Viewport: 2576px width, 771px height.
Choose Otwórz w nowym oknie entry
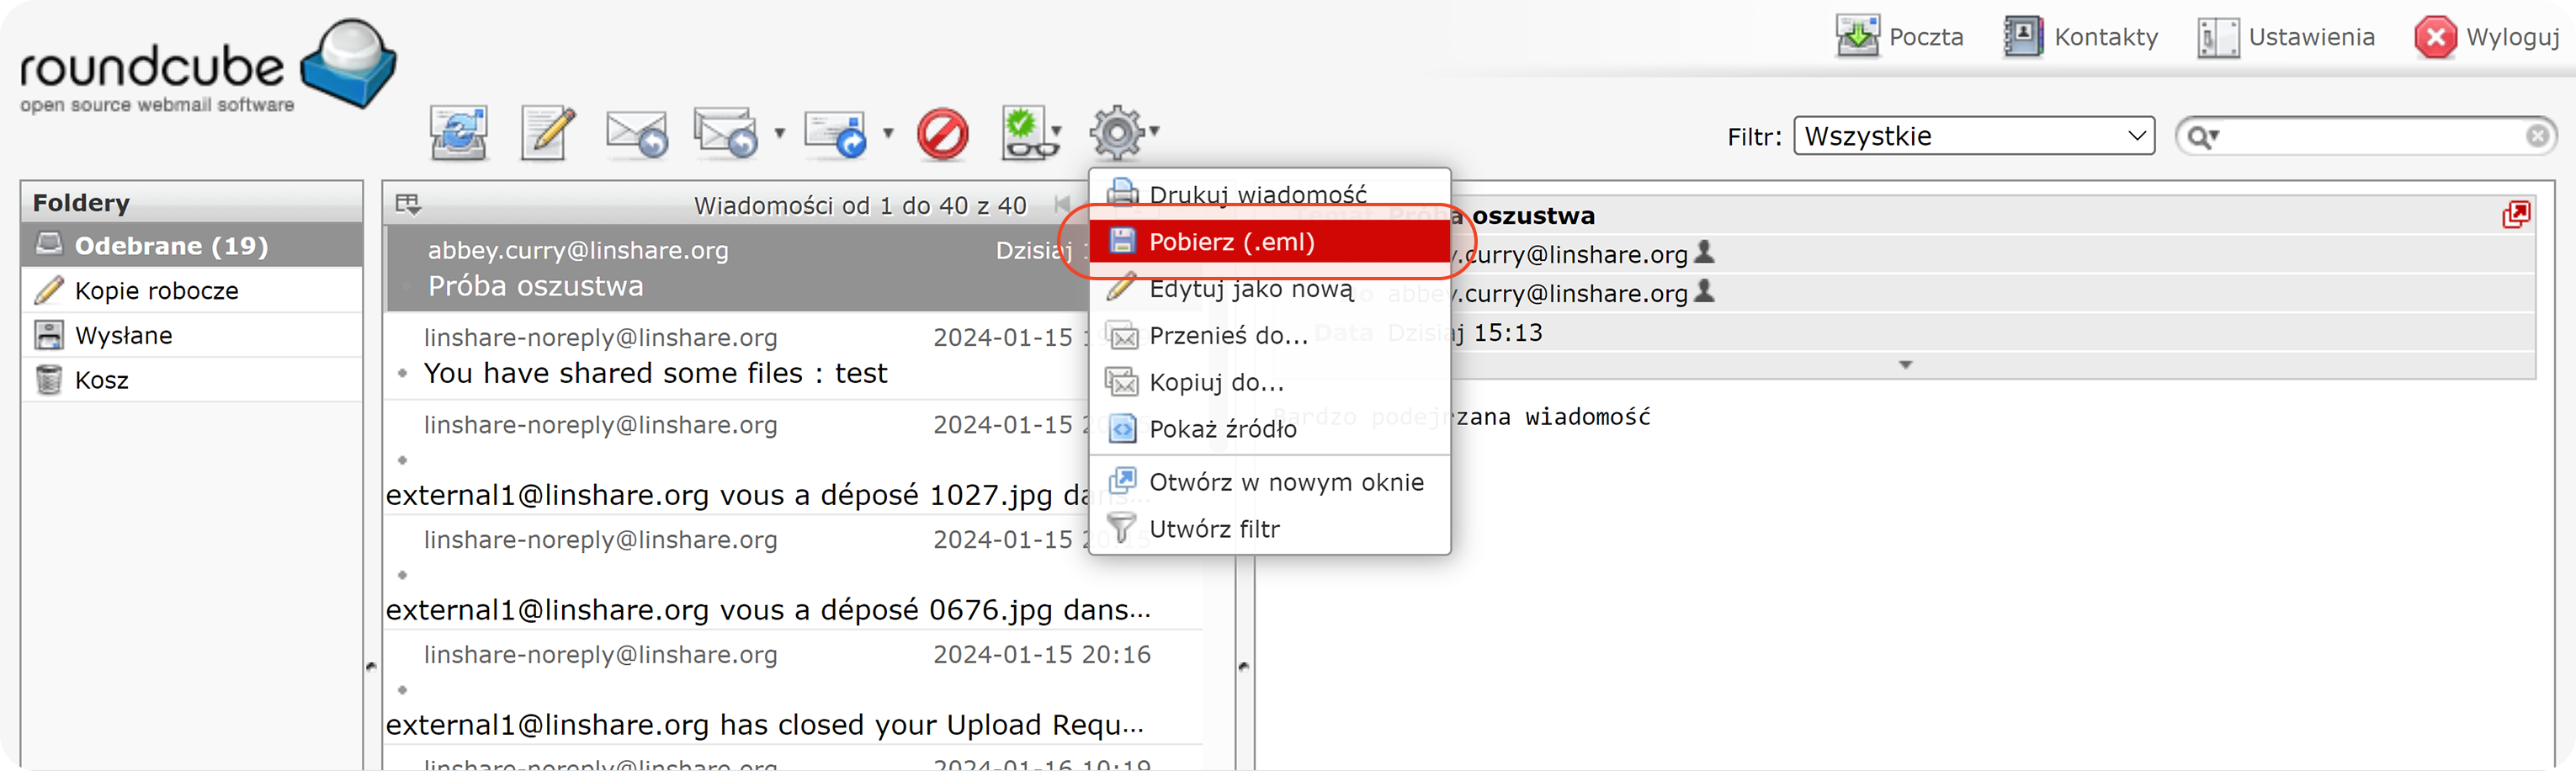(x=1269, y=482)
